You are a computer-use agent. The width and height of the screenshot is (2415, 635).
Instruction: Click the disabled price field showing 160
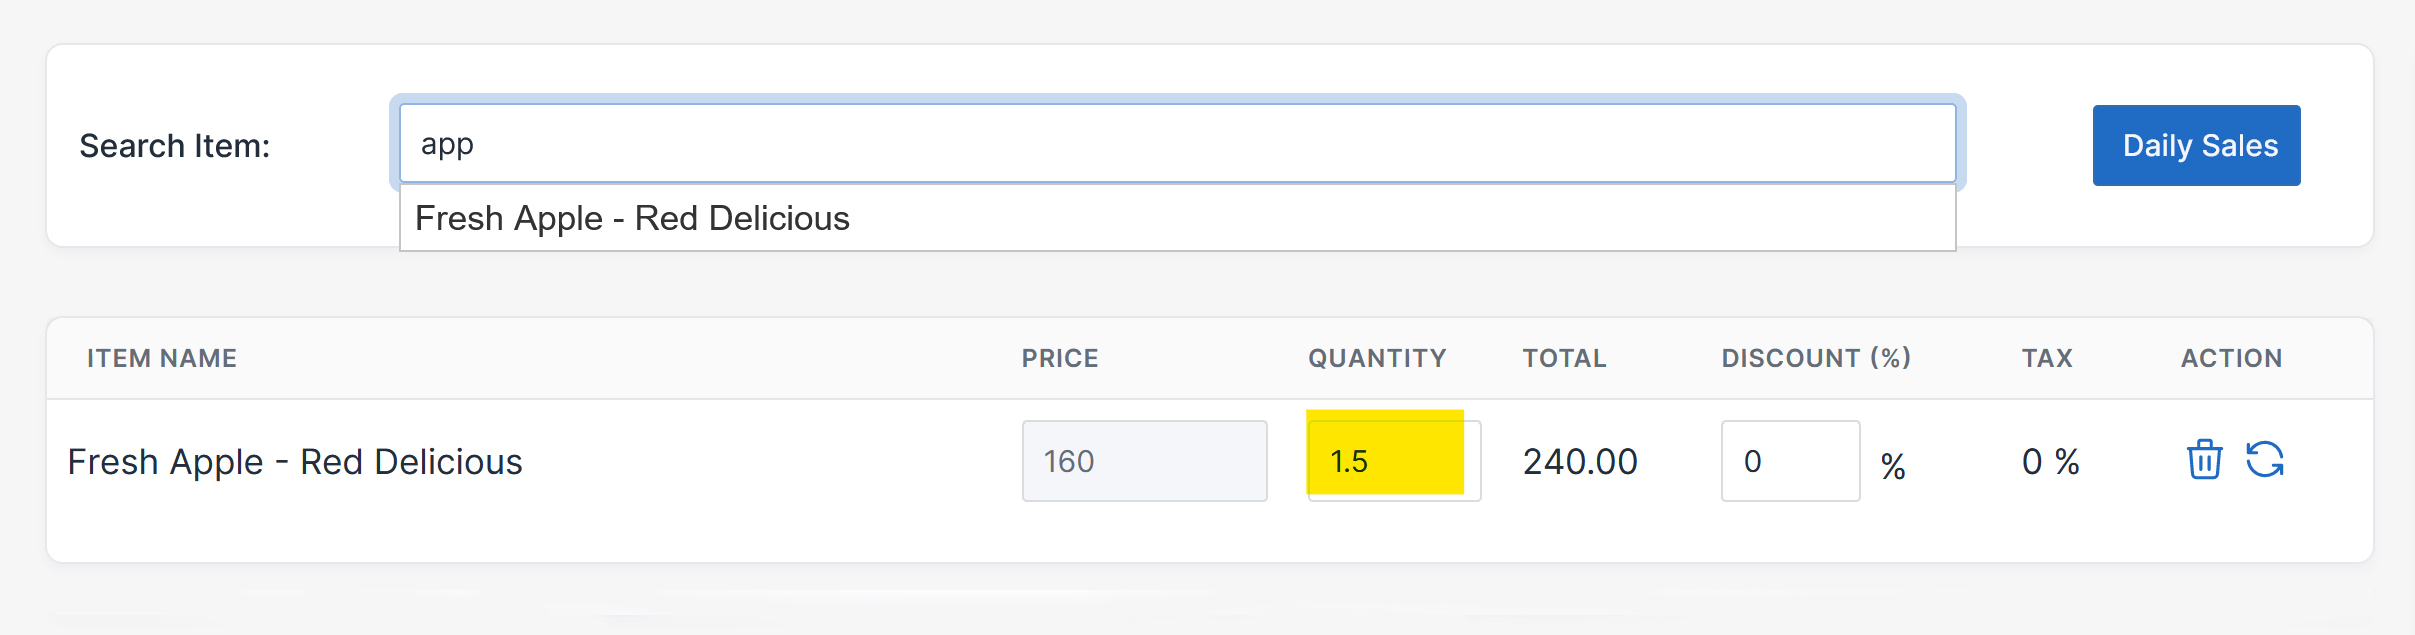1143,461
